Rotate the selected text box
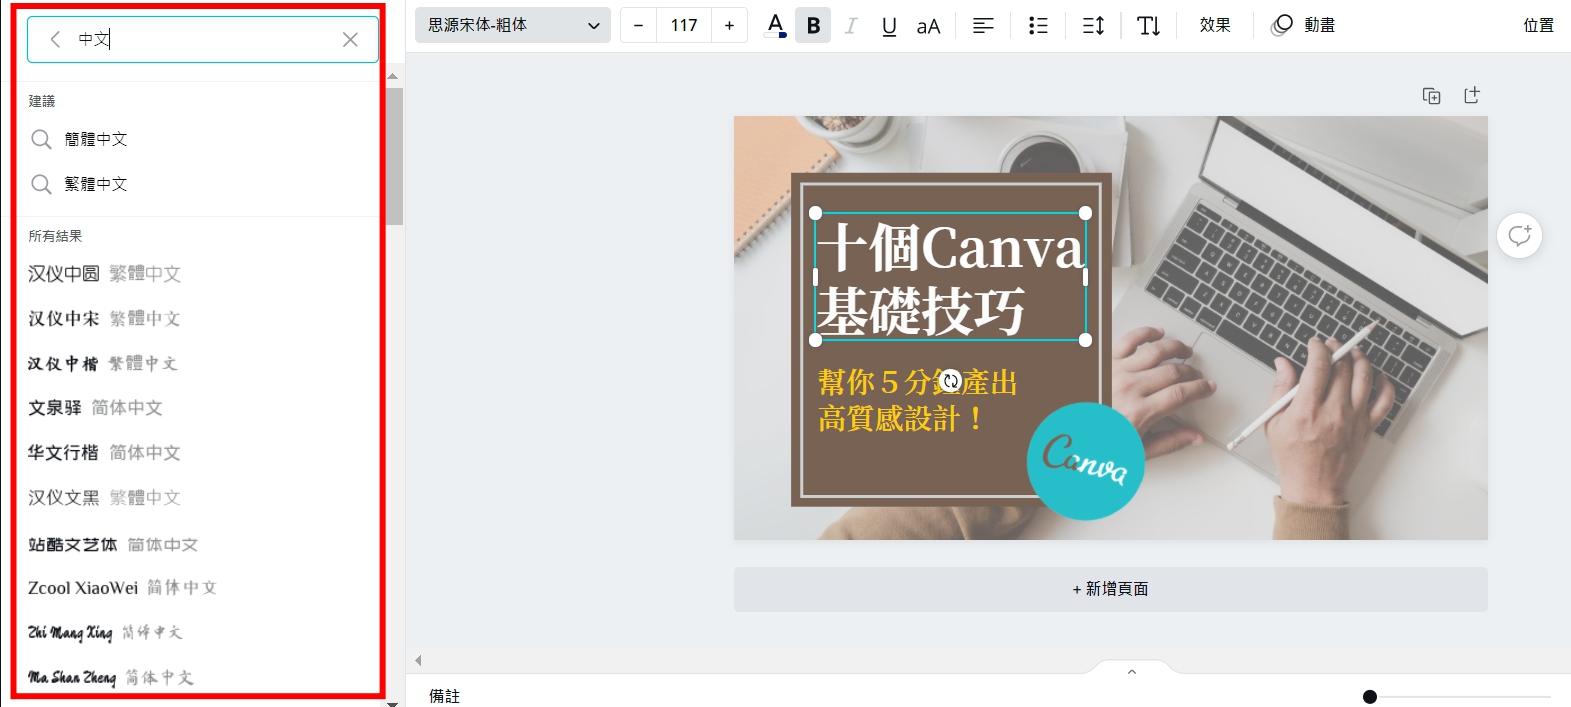The image size is (1571, 707). pos(950,380)
